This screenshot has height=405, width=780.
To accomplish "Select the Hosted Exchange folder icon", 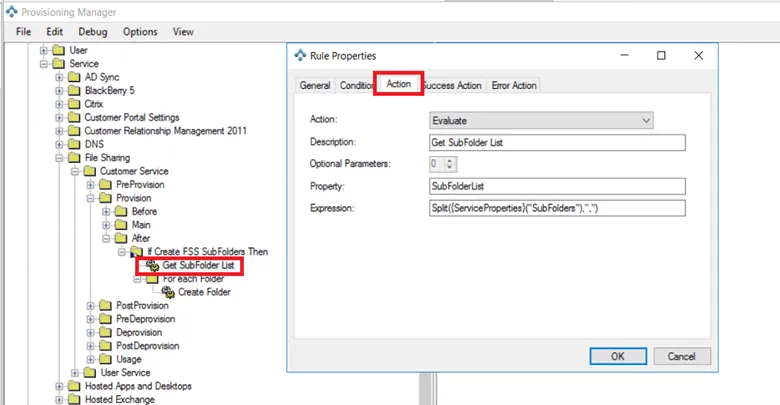I will coord(75,399).
